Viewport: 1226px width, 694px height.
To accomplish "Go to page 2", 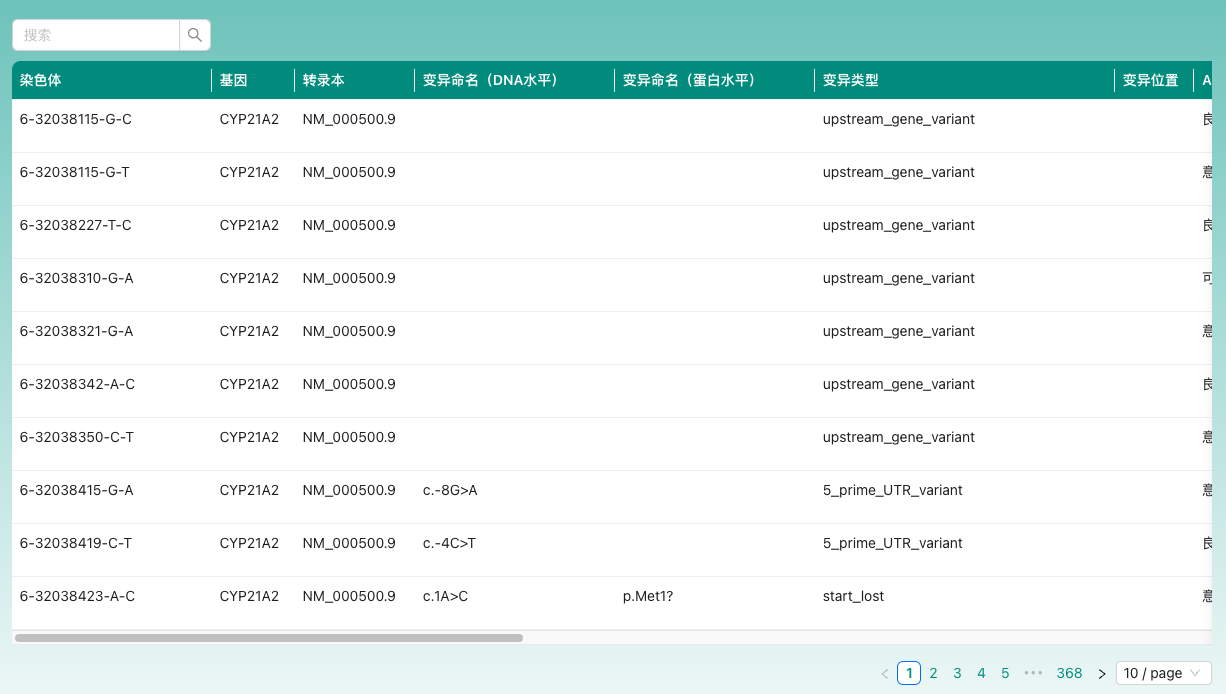I will point(933,673).
